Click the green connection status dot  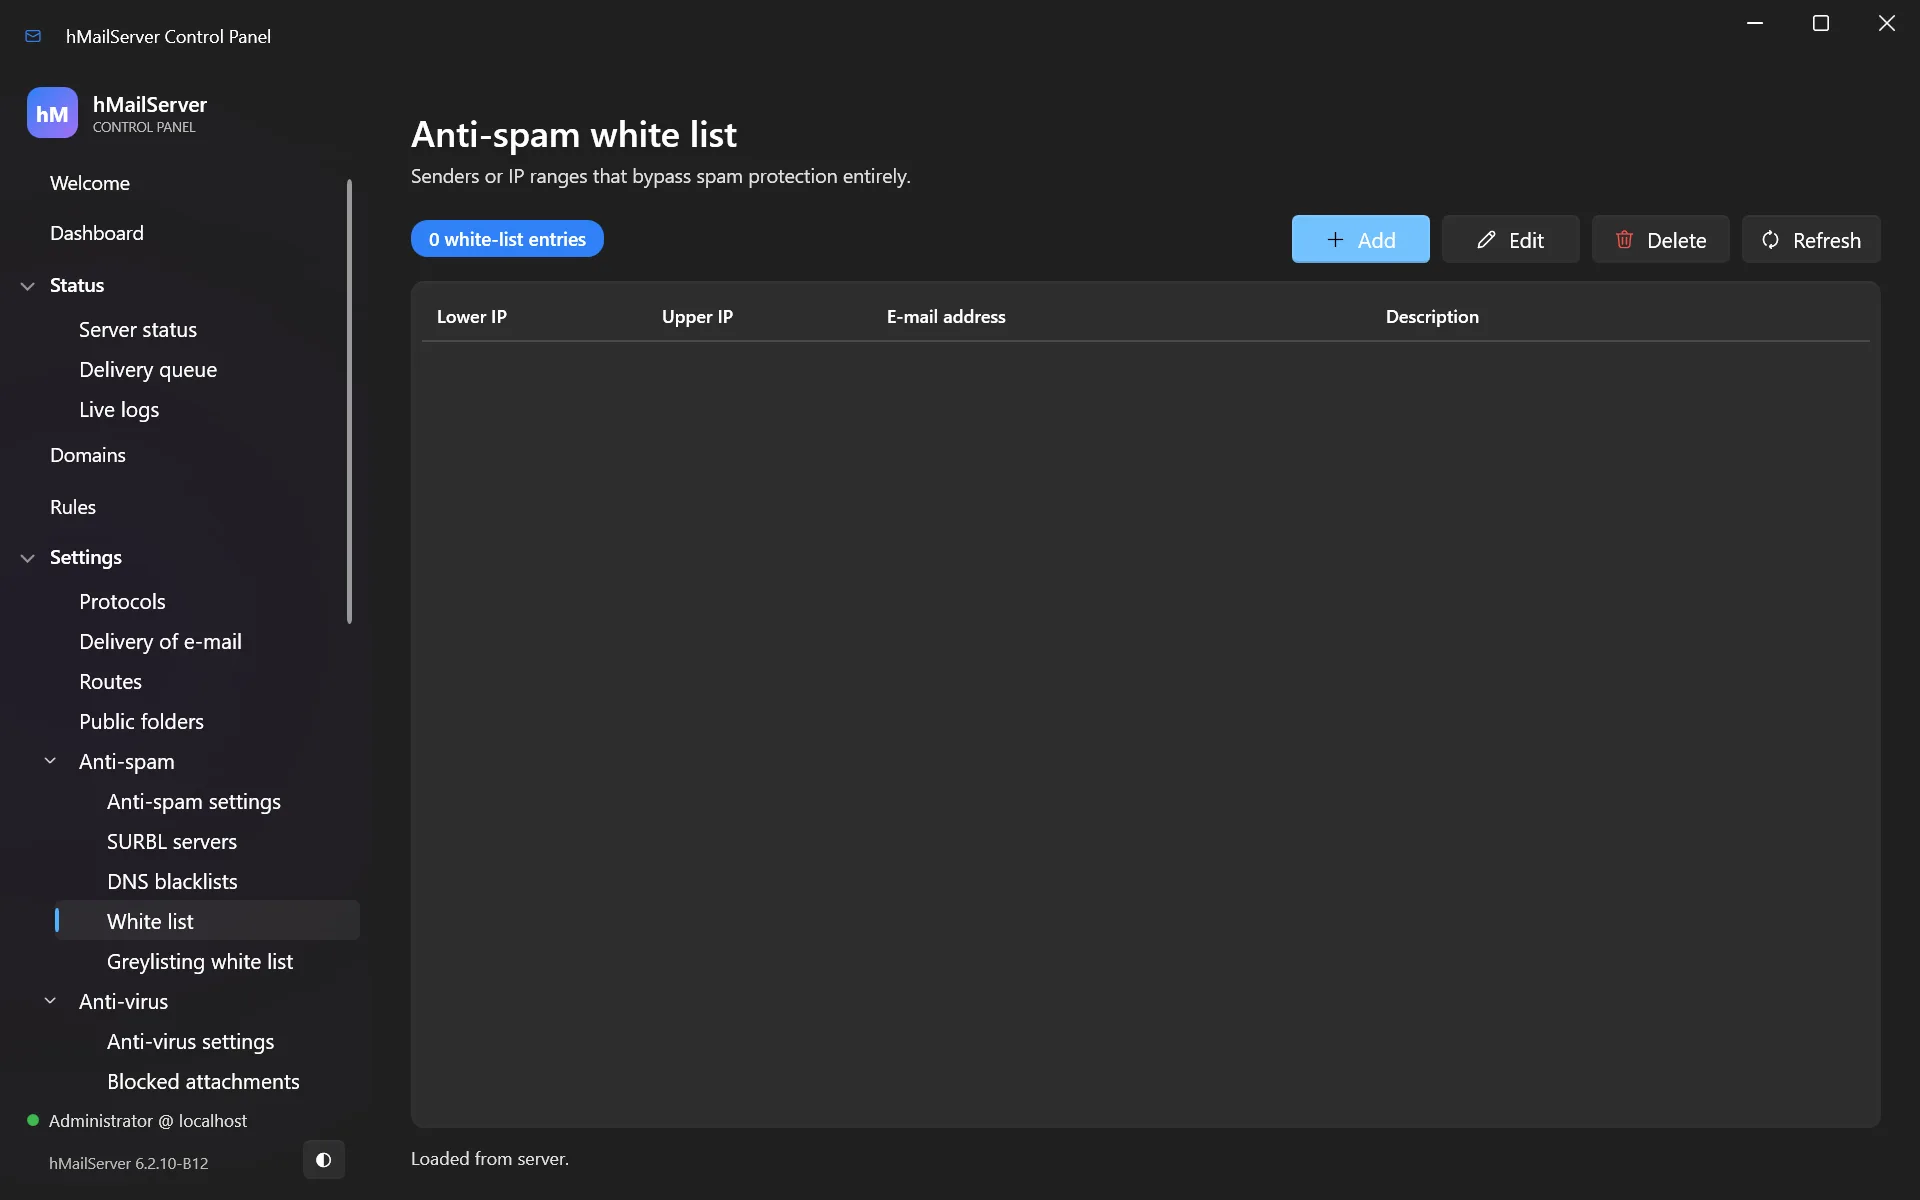33,1120
